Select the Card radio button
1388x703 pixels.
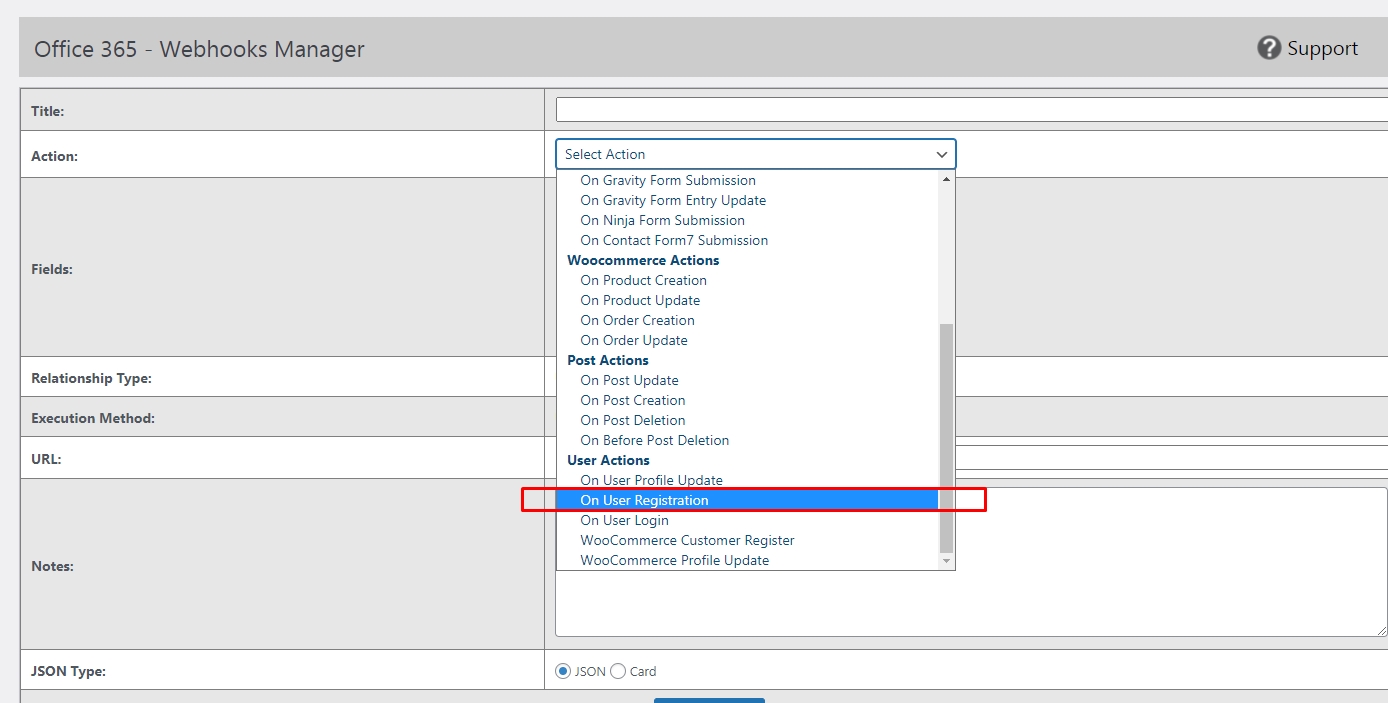point(618,671)
